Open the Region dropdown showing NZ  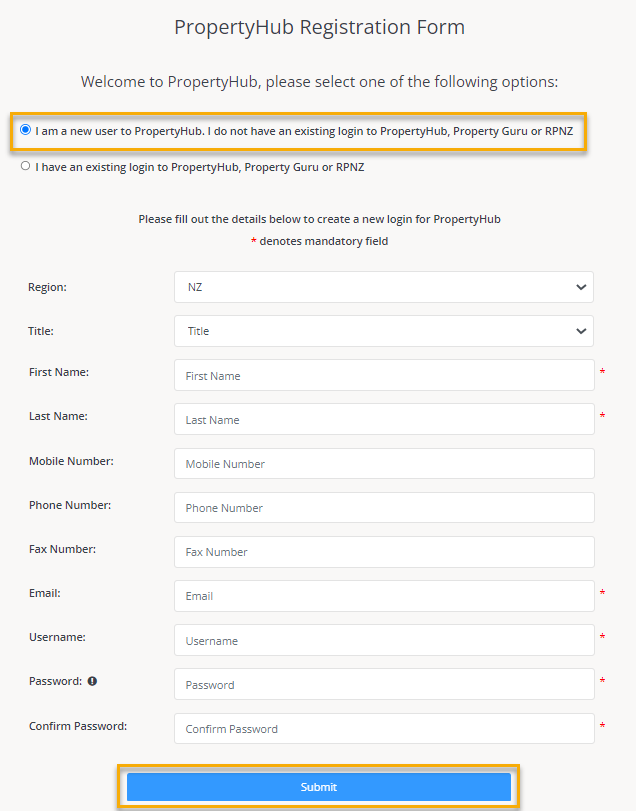[384, 287]
